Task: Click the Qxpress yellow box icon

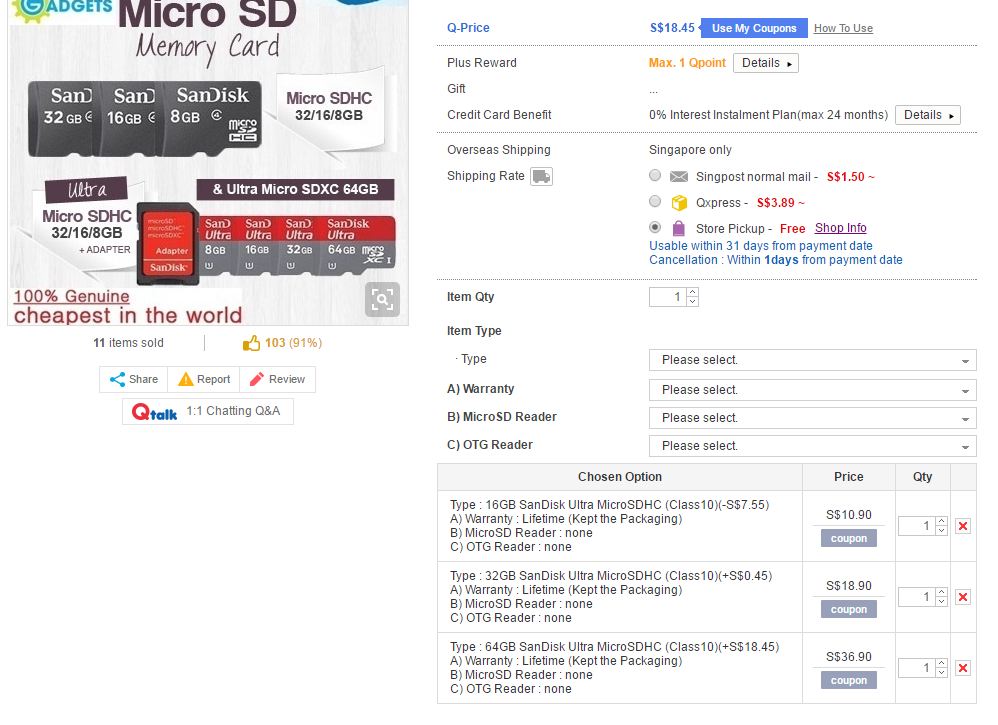Action: click(x=679, y=202)
